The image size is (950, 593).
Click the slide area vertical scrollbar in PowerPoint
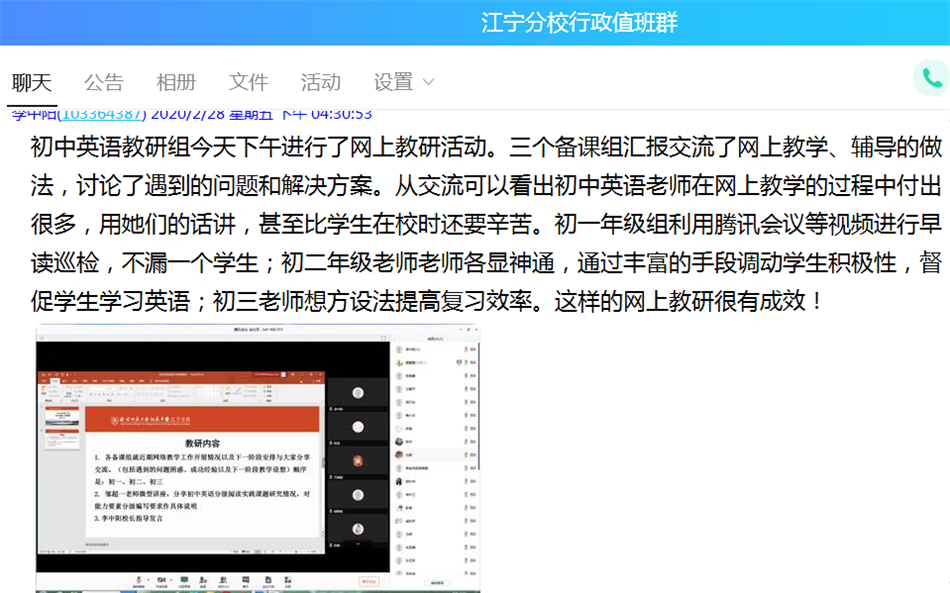pyautogui.click(x=323, y=460)
